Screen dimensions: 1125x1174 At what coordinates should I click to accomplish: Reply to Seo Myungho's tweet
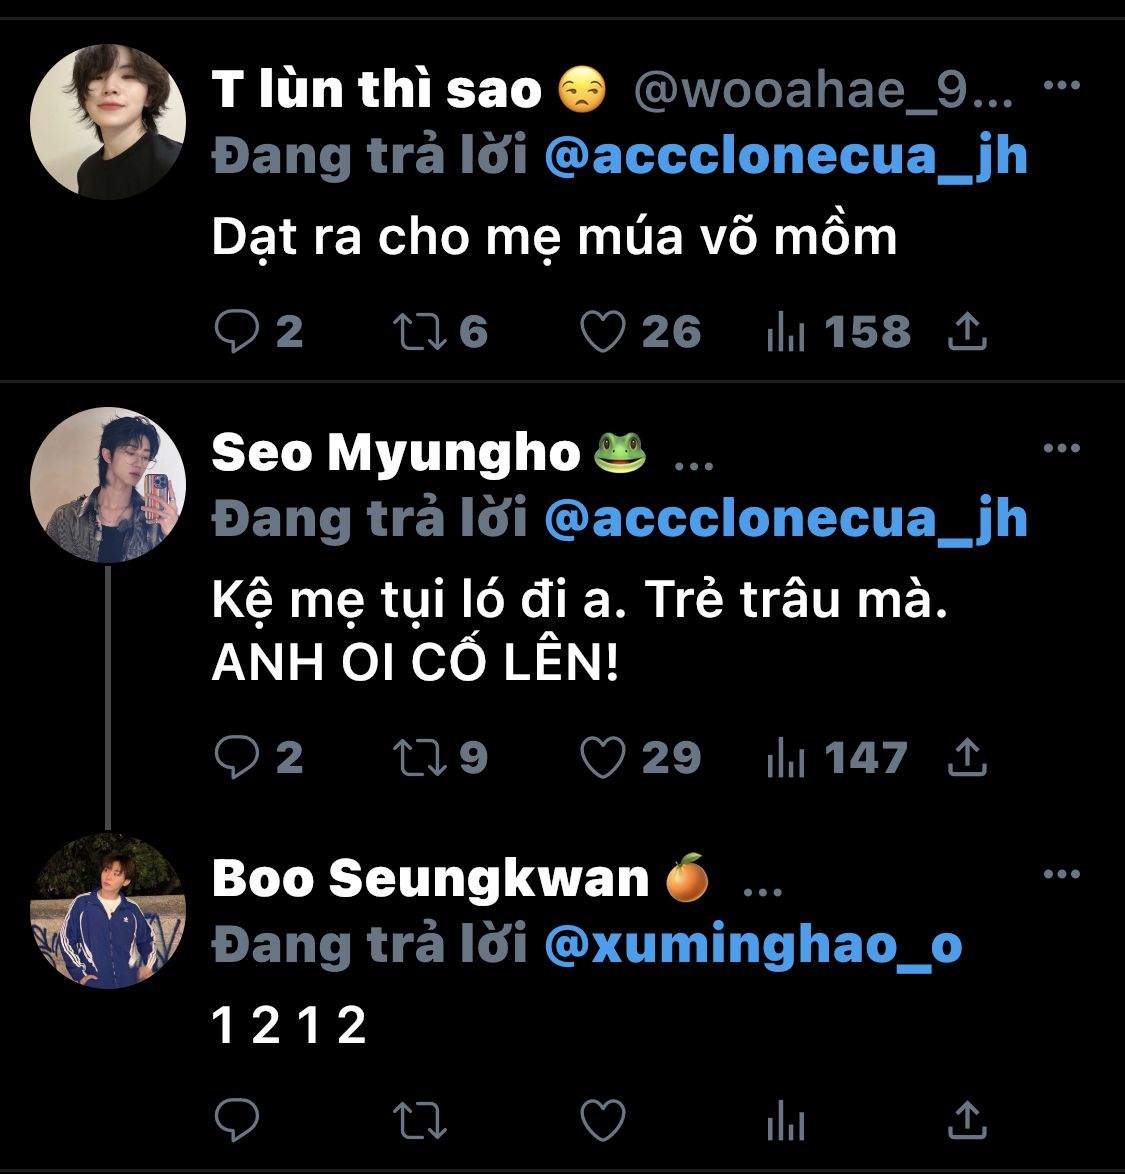tap(237, 758)
